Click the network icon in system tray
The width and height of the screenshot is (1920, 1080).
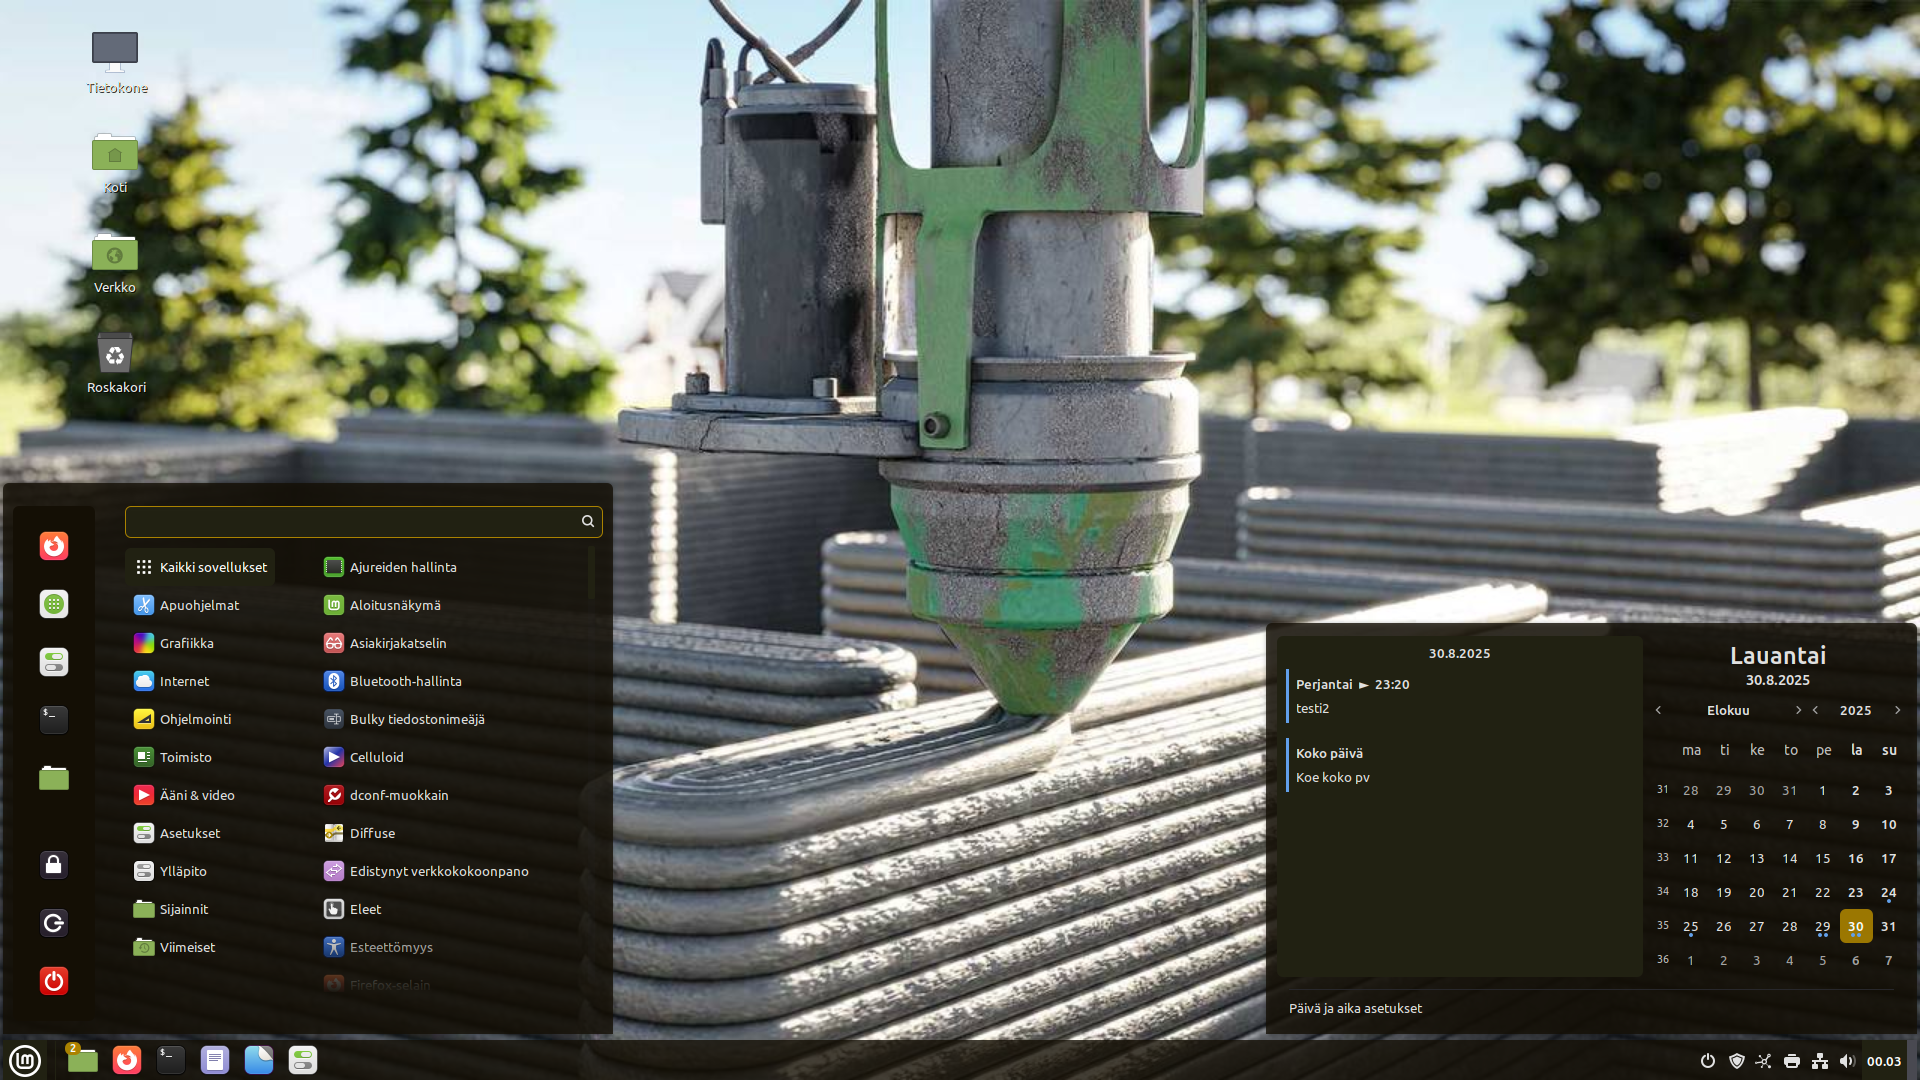coord(1820,1061)
